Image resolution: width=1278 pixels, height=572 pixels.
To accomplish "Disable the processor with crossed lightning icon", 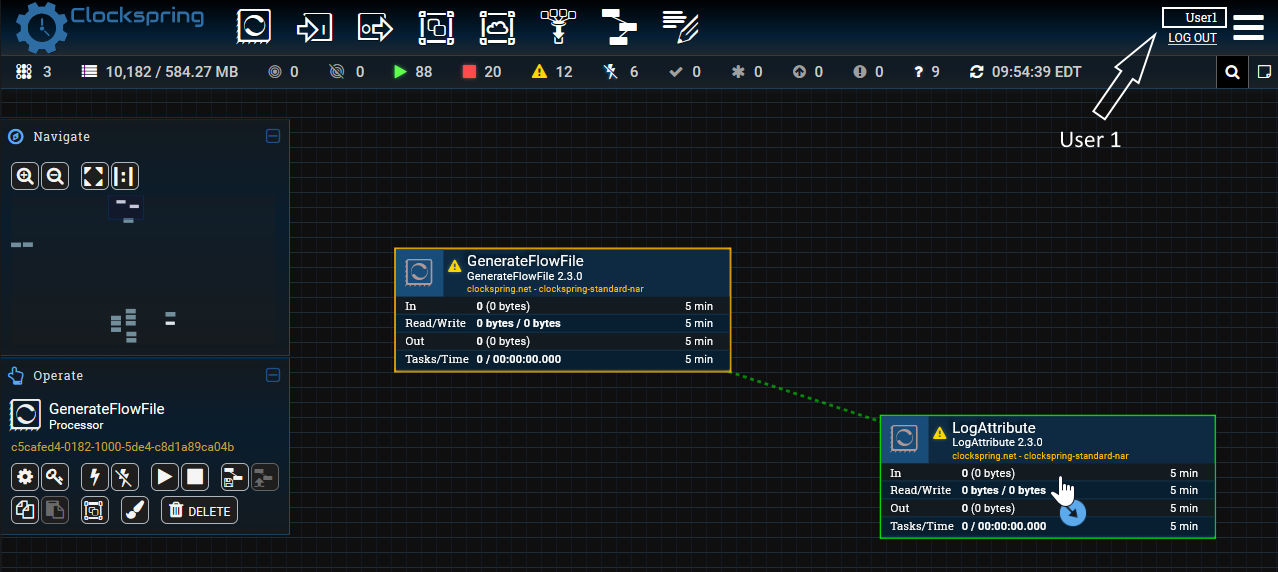I will coord(125,477).
